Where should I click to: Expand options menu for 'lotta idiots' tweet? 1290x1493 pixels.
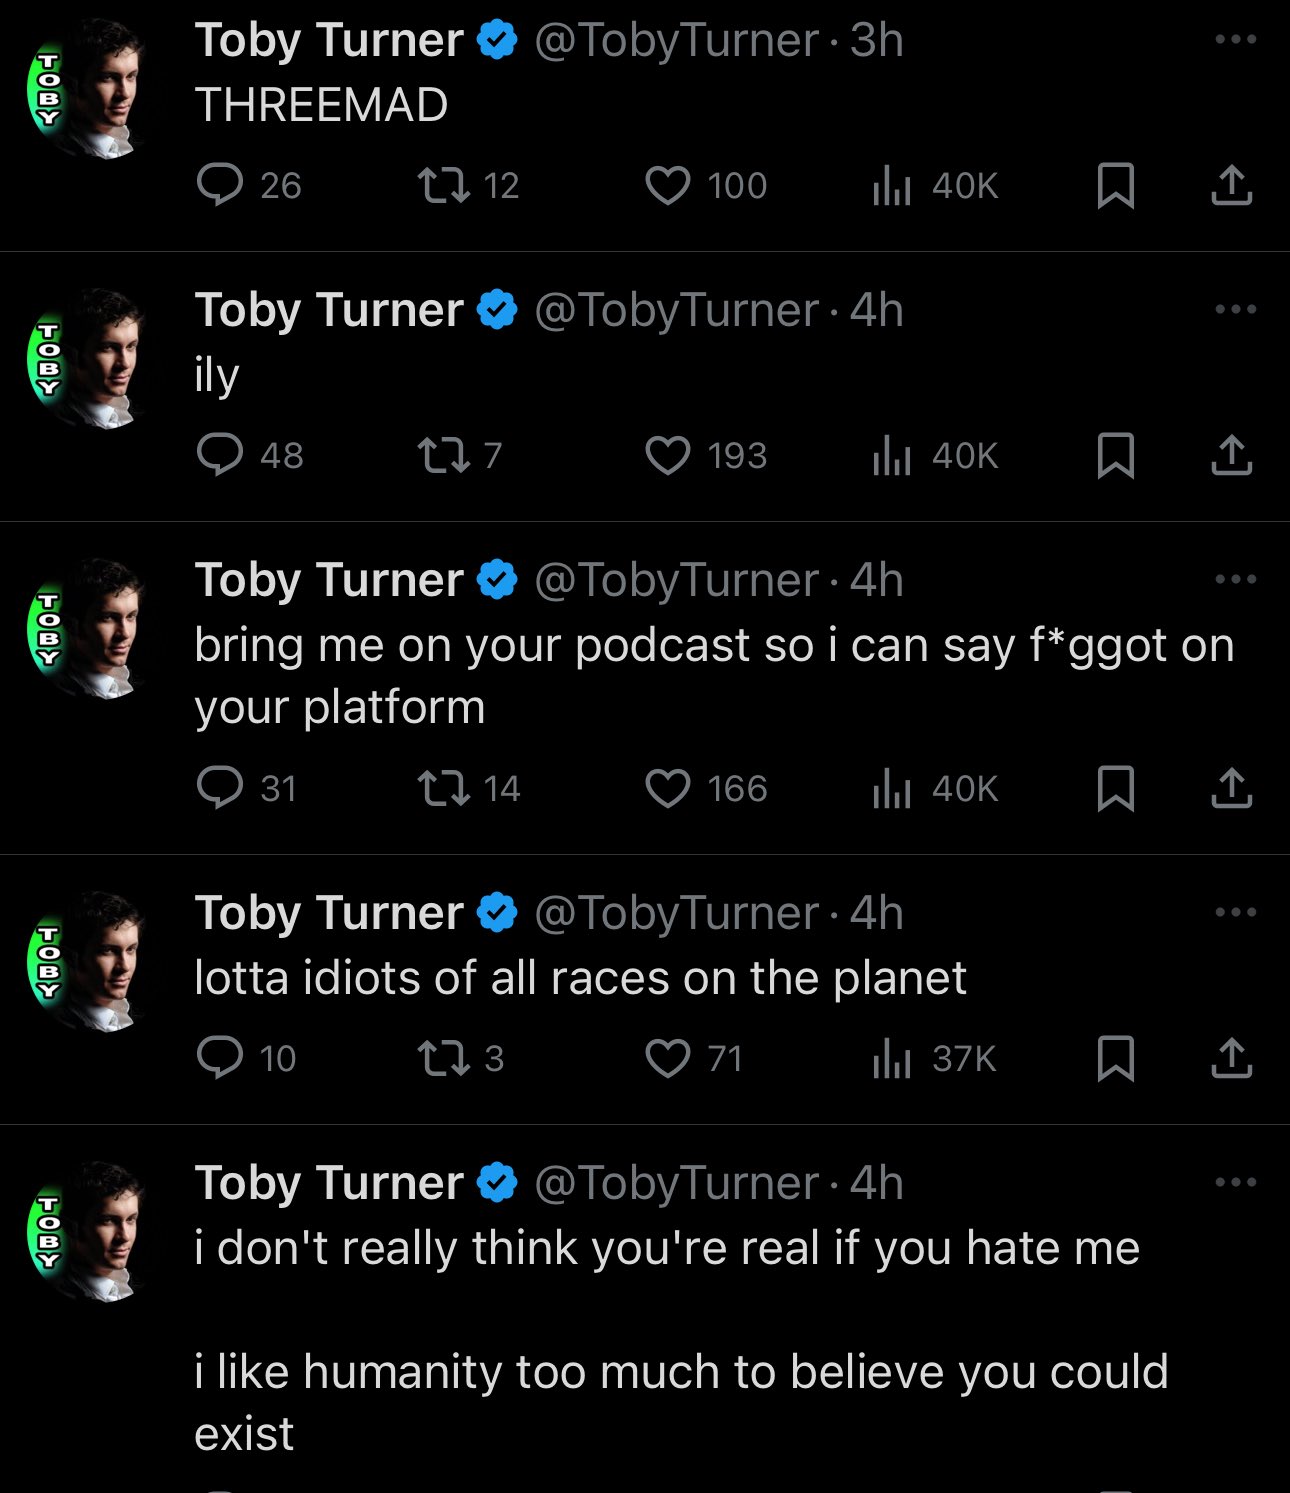(1235, 912)
